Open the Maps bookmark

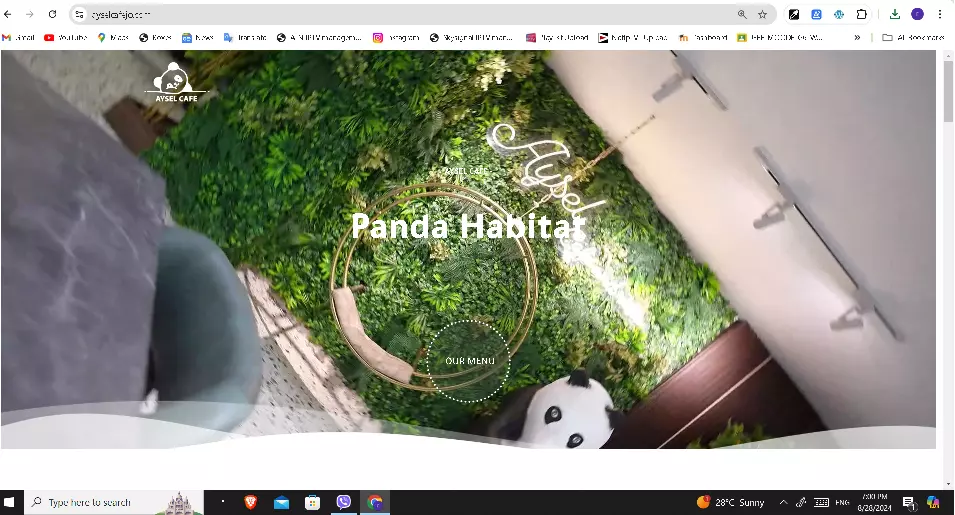click(x=113, y=38)
